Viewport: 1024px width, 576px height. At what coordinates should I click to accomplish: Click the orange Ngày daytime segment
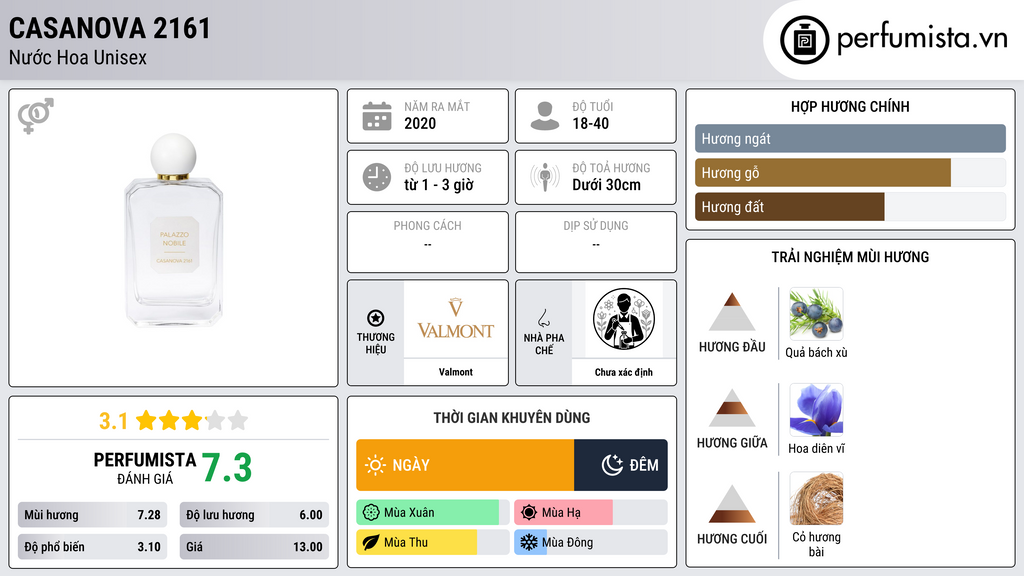click(465, 465)
